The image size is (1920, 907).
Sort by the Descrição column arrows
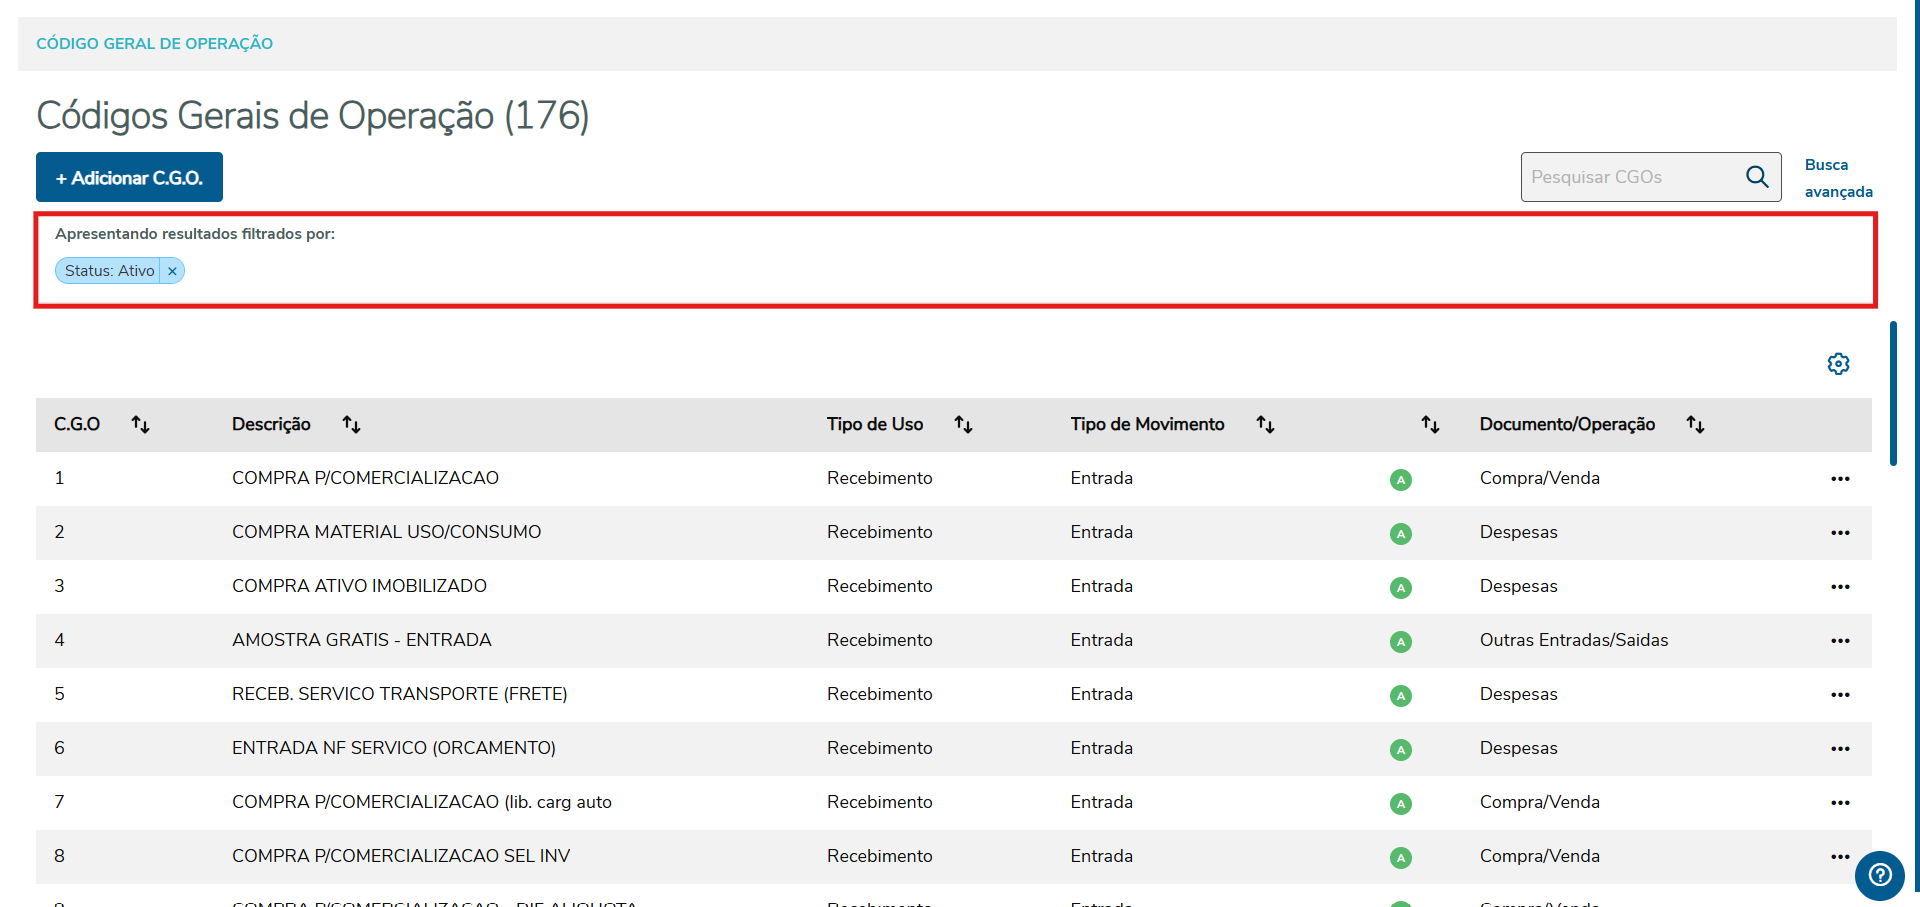(x=351, y=425)
